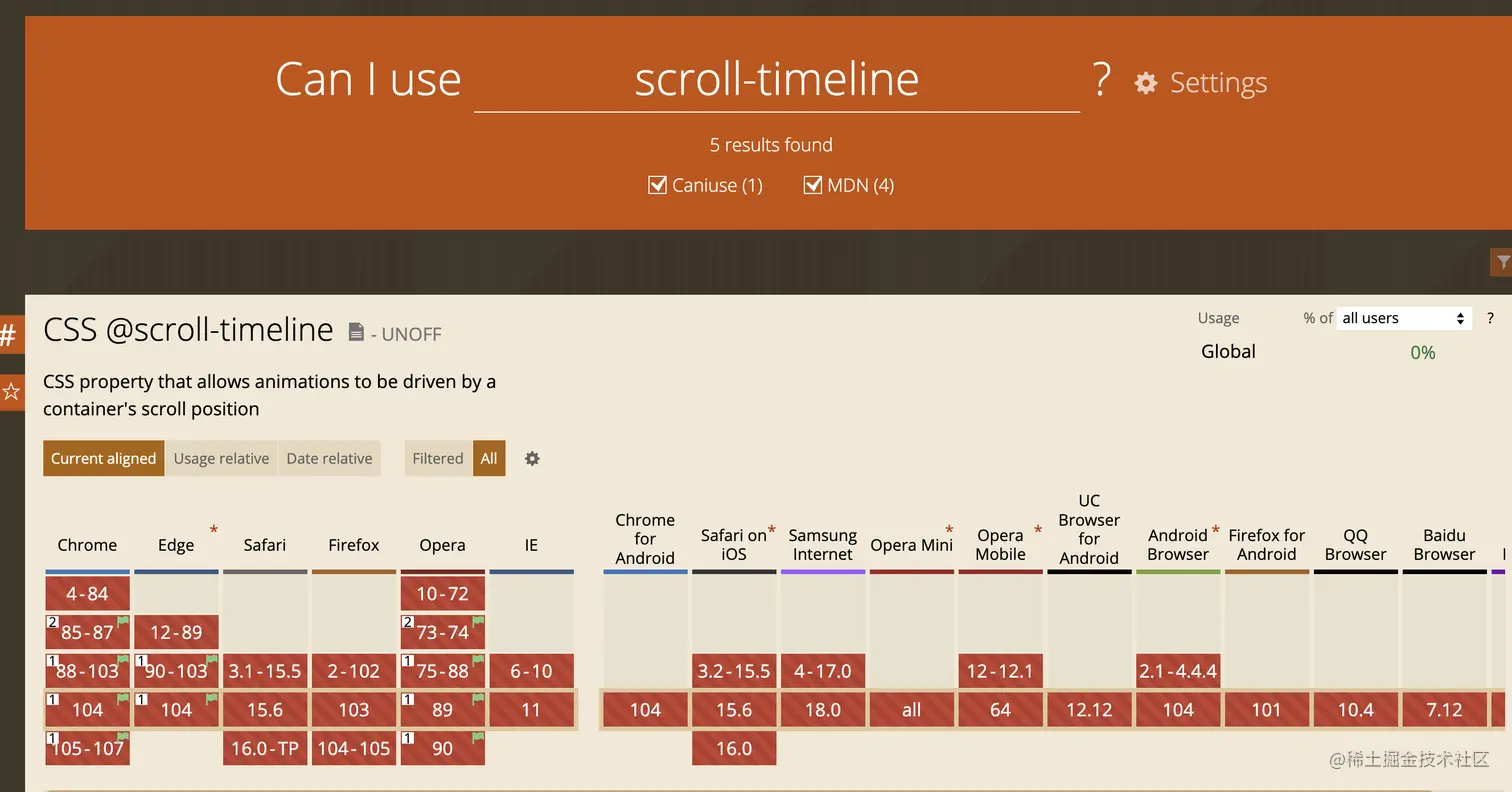Click the asterisk beside Opera Mobile
The width and height of the screenshot is (1512, 792).
pyautogui.click(x=1038, y=530)
